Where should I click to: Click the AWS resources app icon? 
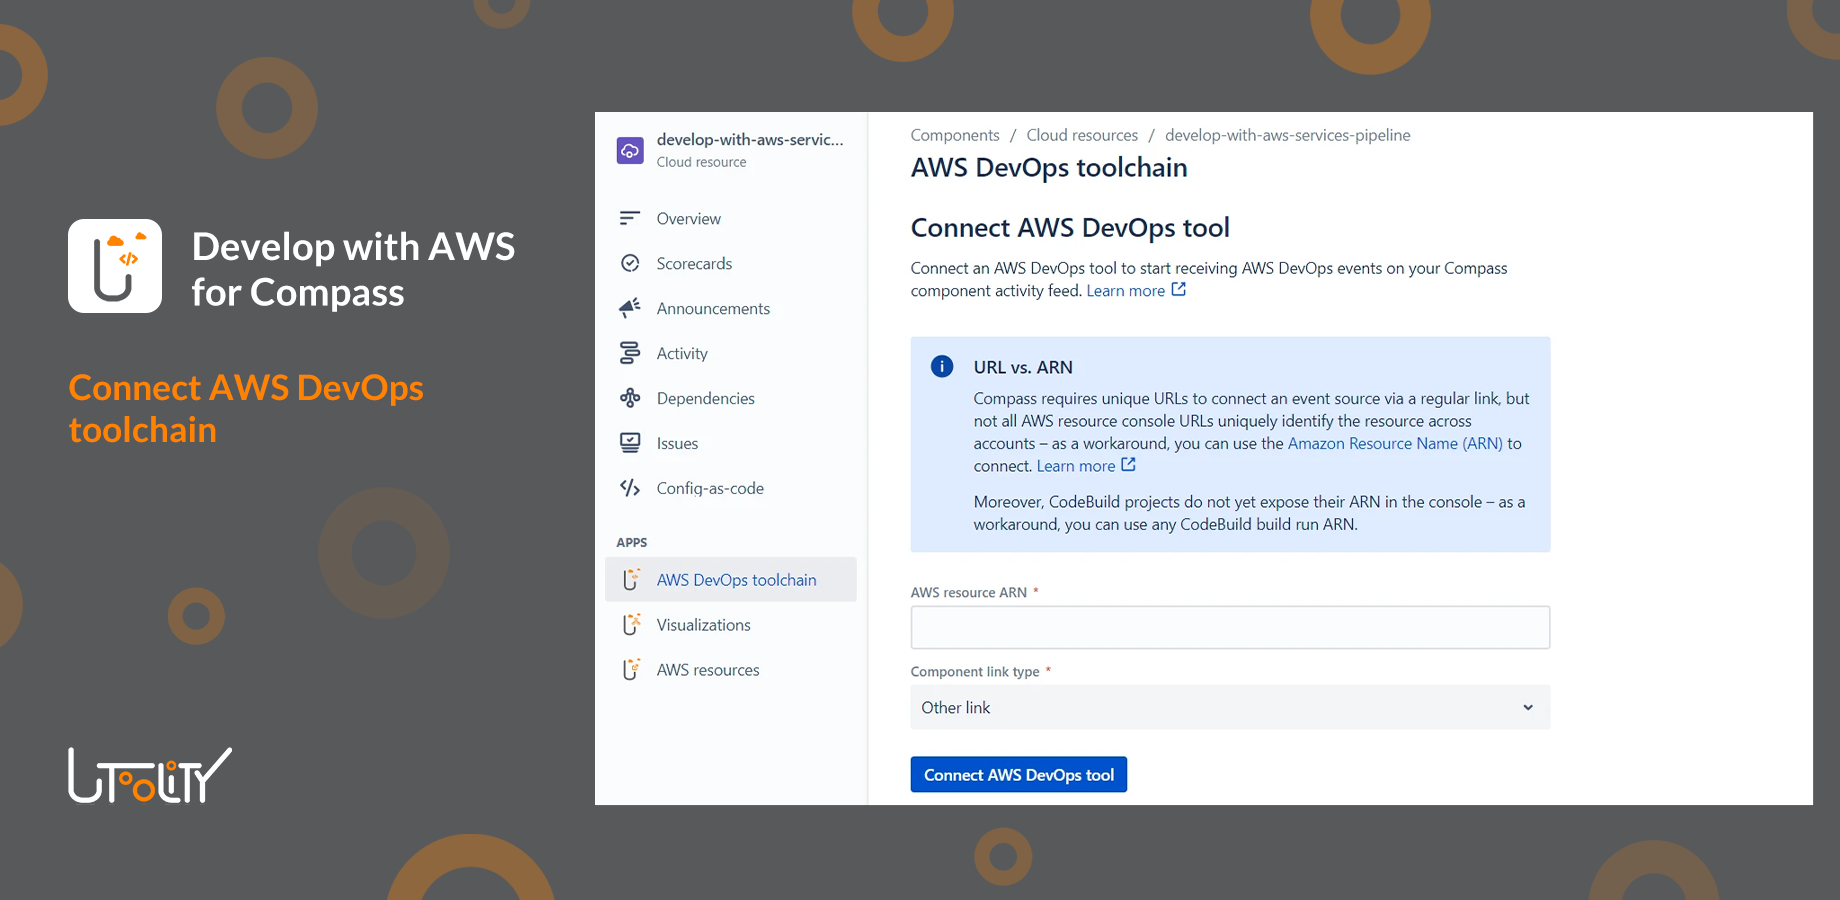631,669
